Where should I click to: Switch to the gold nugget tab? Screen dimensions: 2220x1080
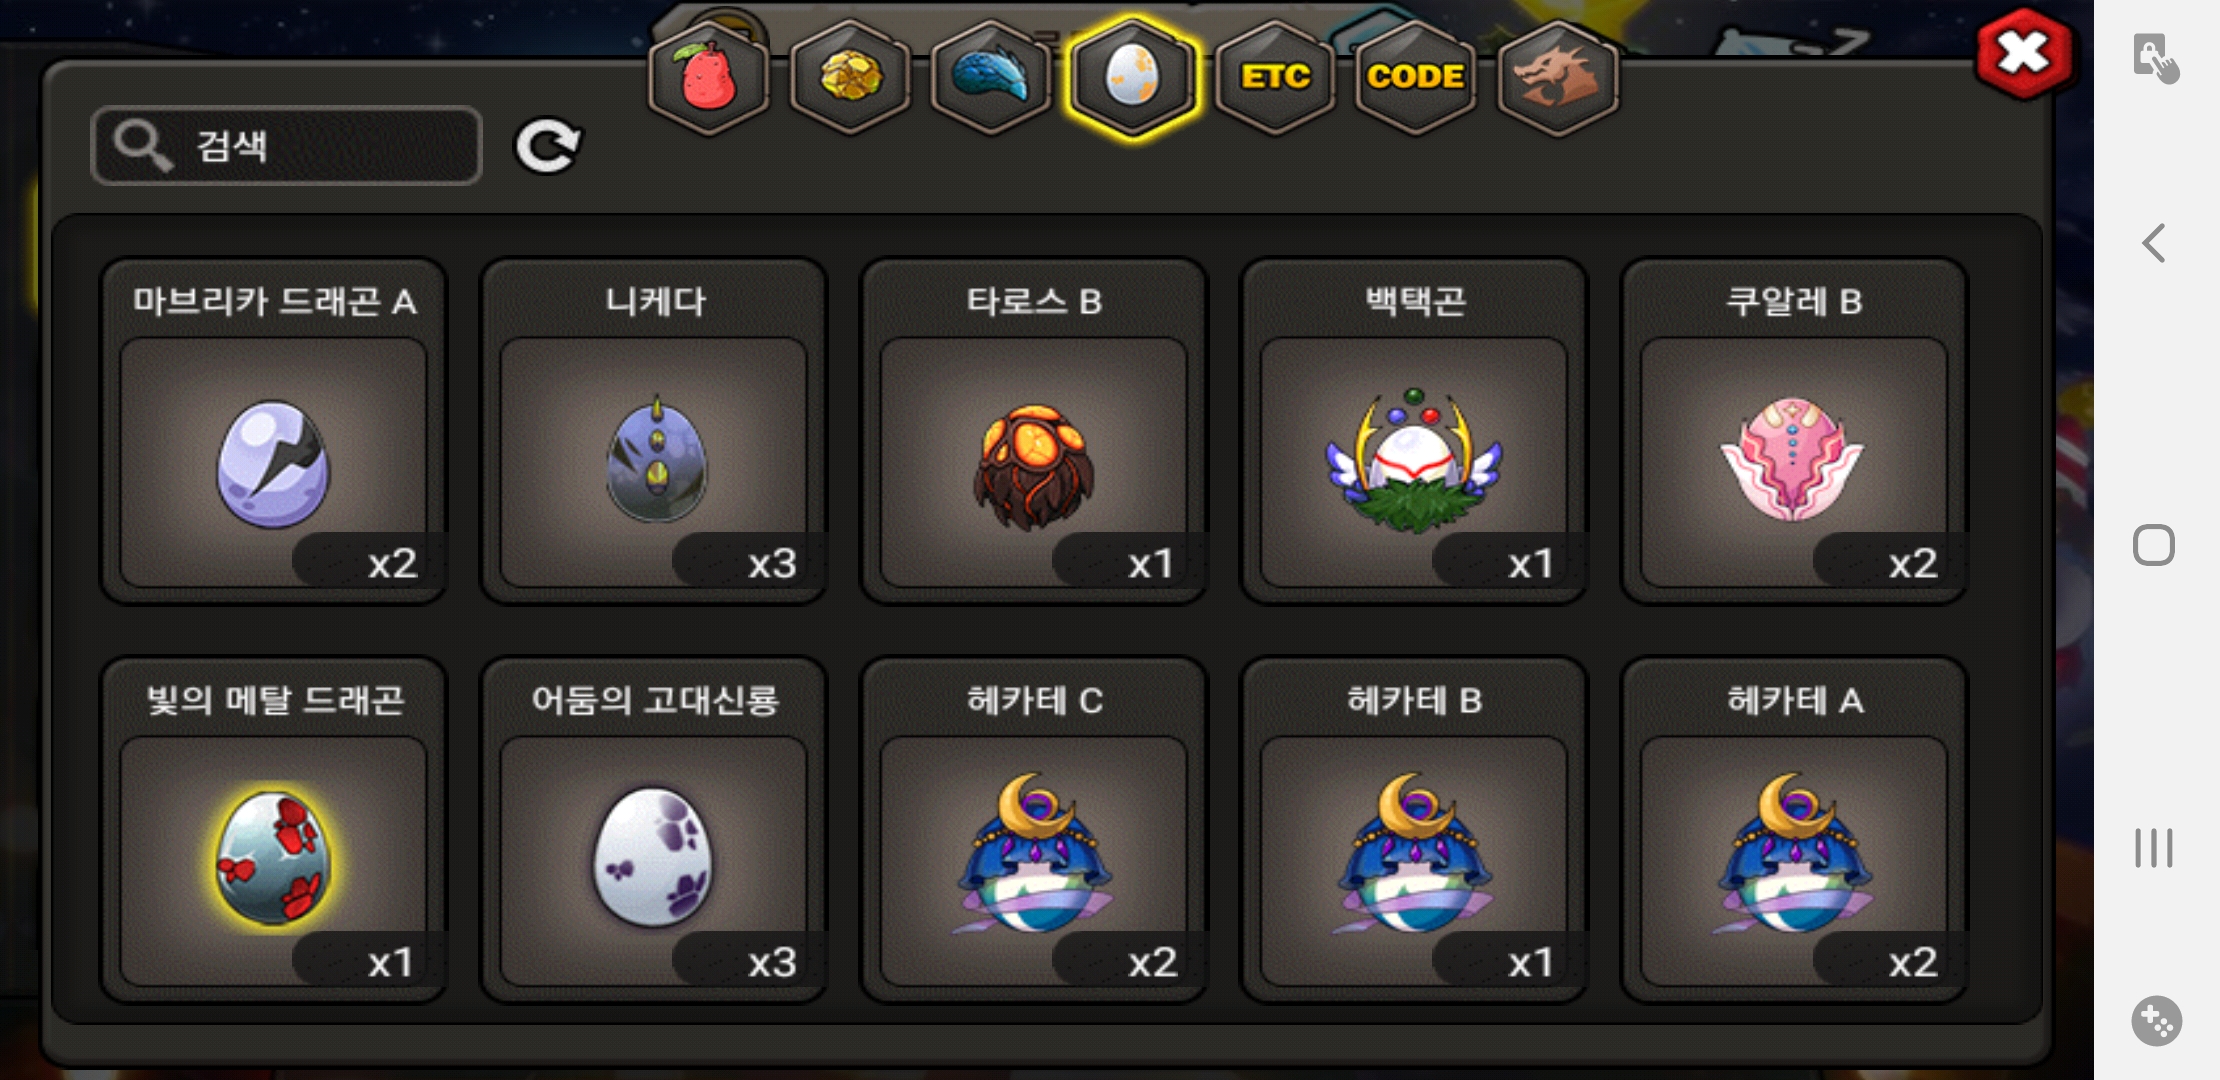850,78
